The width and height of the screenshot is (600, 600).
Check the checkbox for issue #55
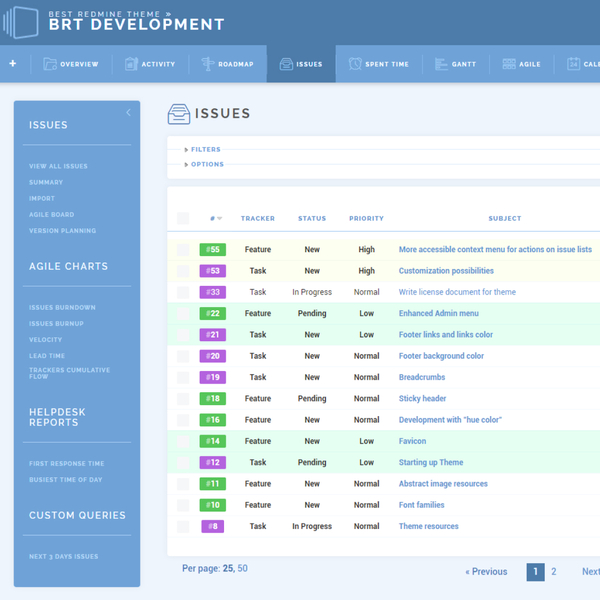183,250
